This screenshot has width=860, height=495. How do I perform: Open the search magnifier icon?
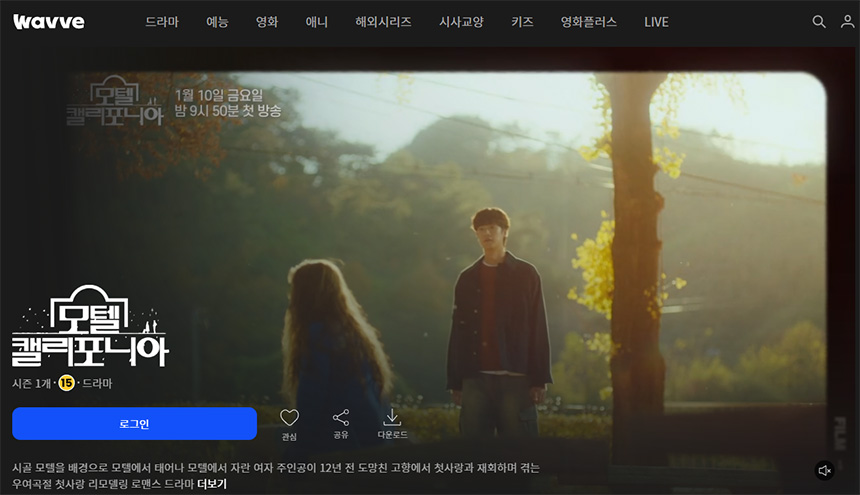coord(818,22)
